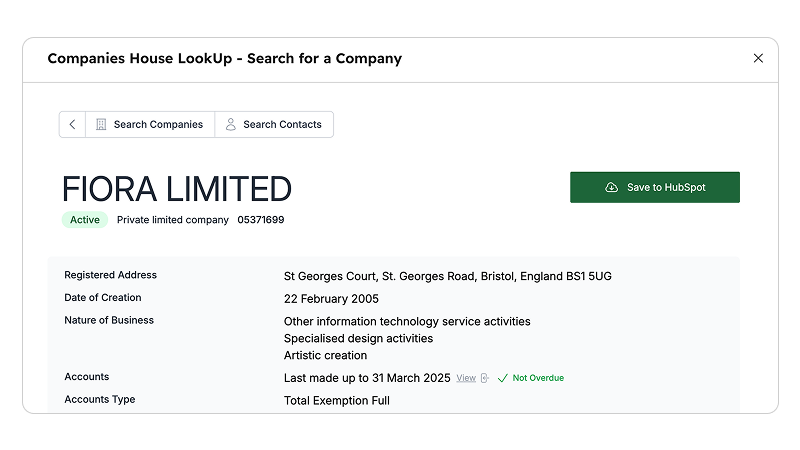Screen dimensions: 800x450
Task: Click the document icon next to View
Action: [x=485, y=378]
